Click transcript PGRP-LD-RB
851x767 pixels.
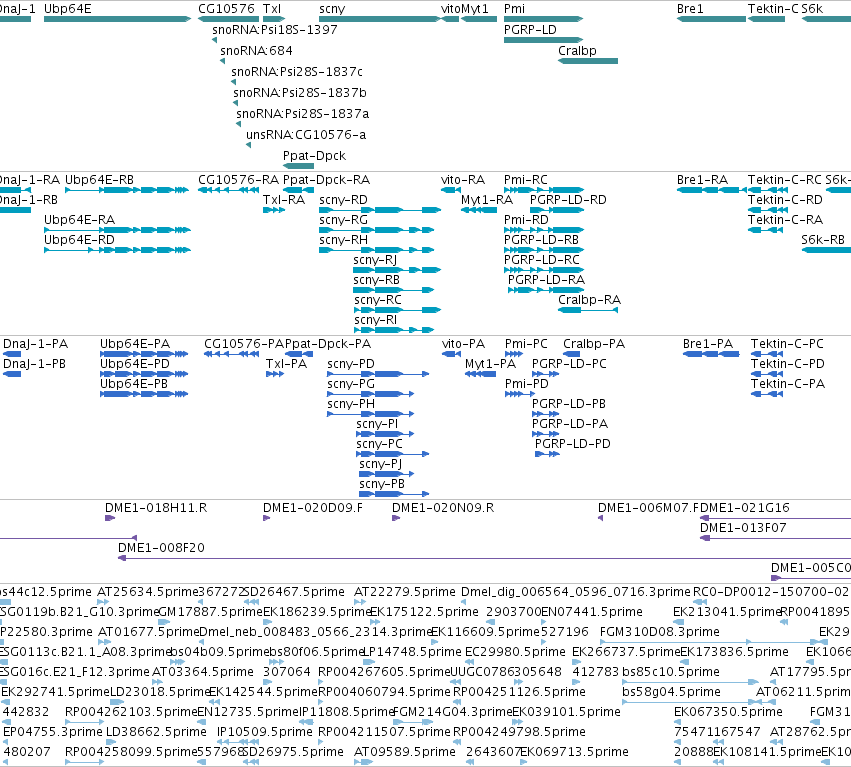pos(544,250)
